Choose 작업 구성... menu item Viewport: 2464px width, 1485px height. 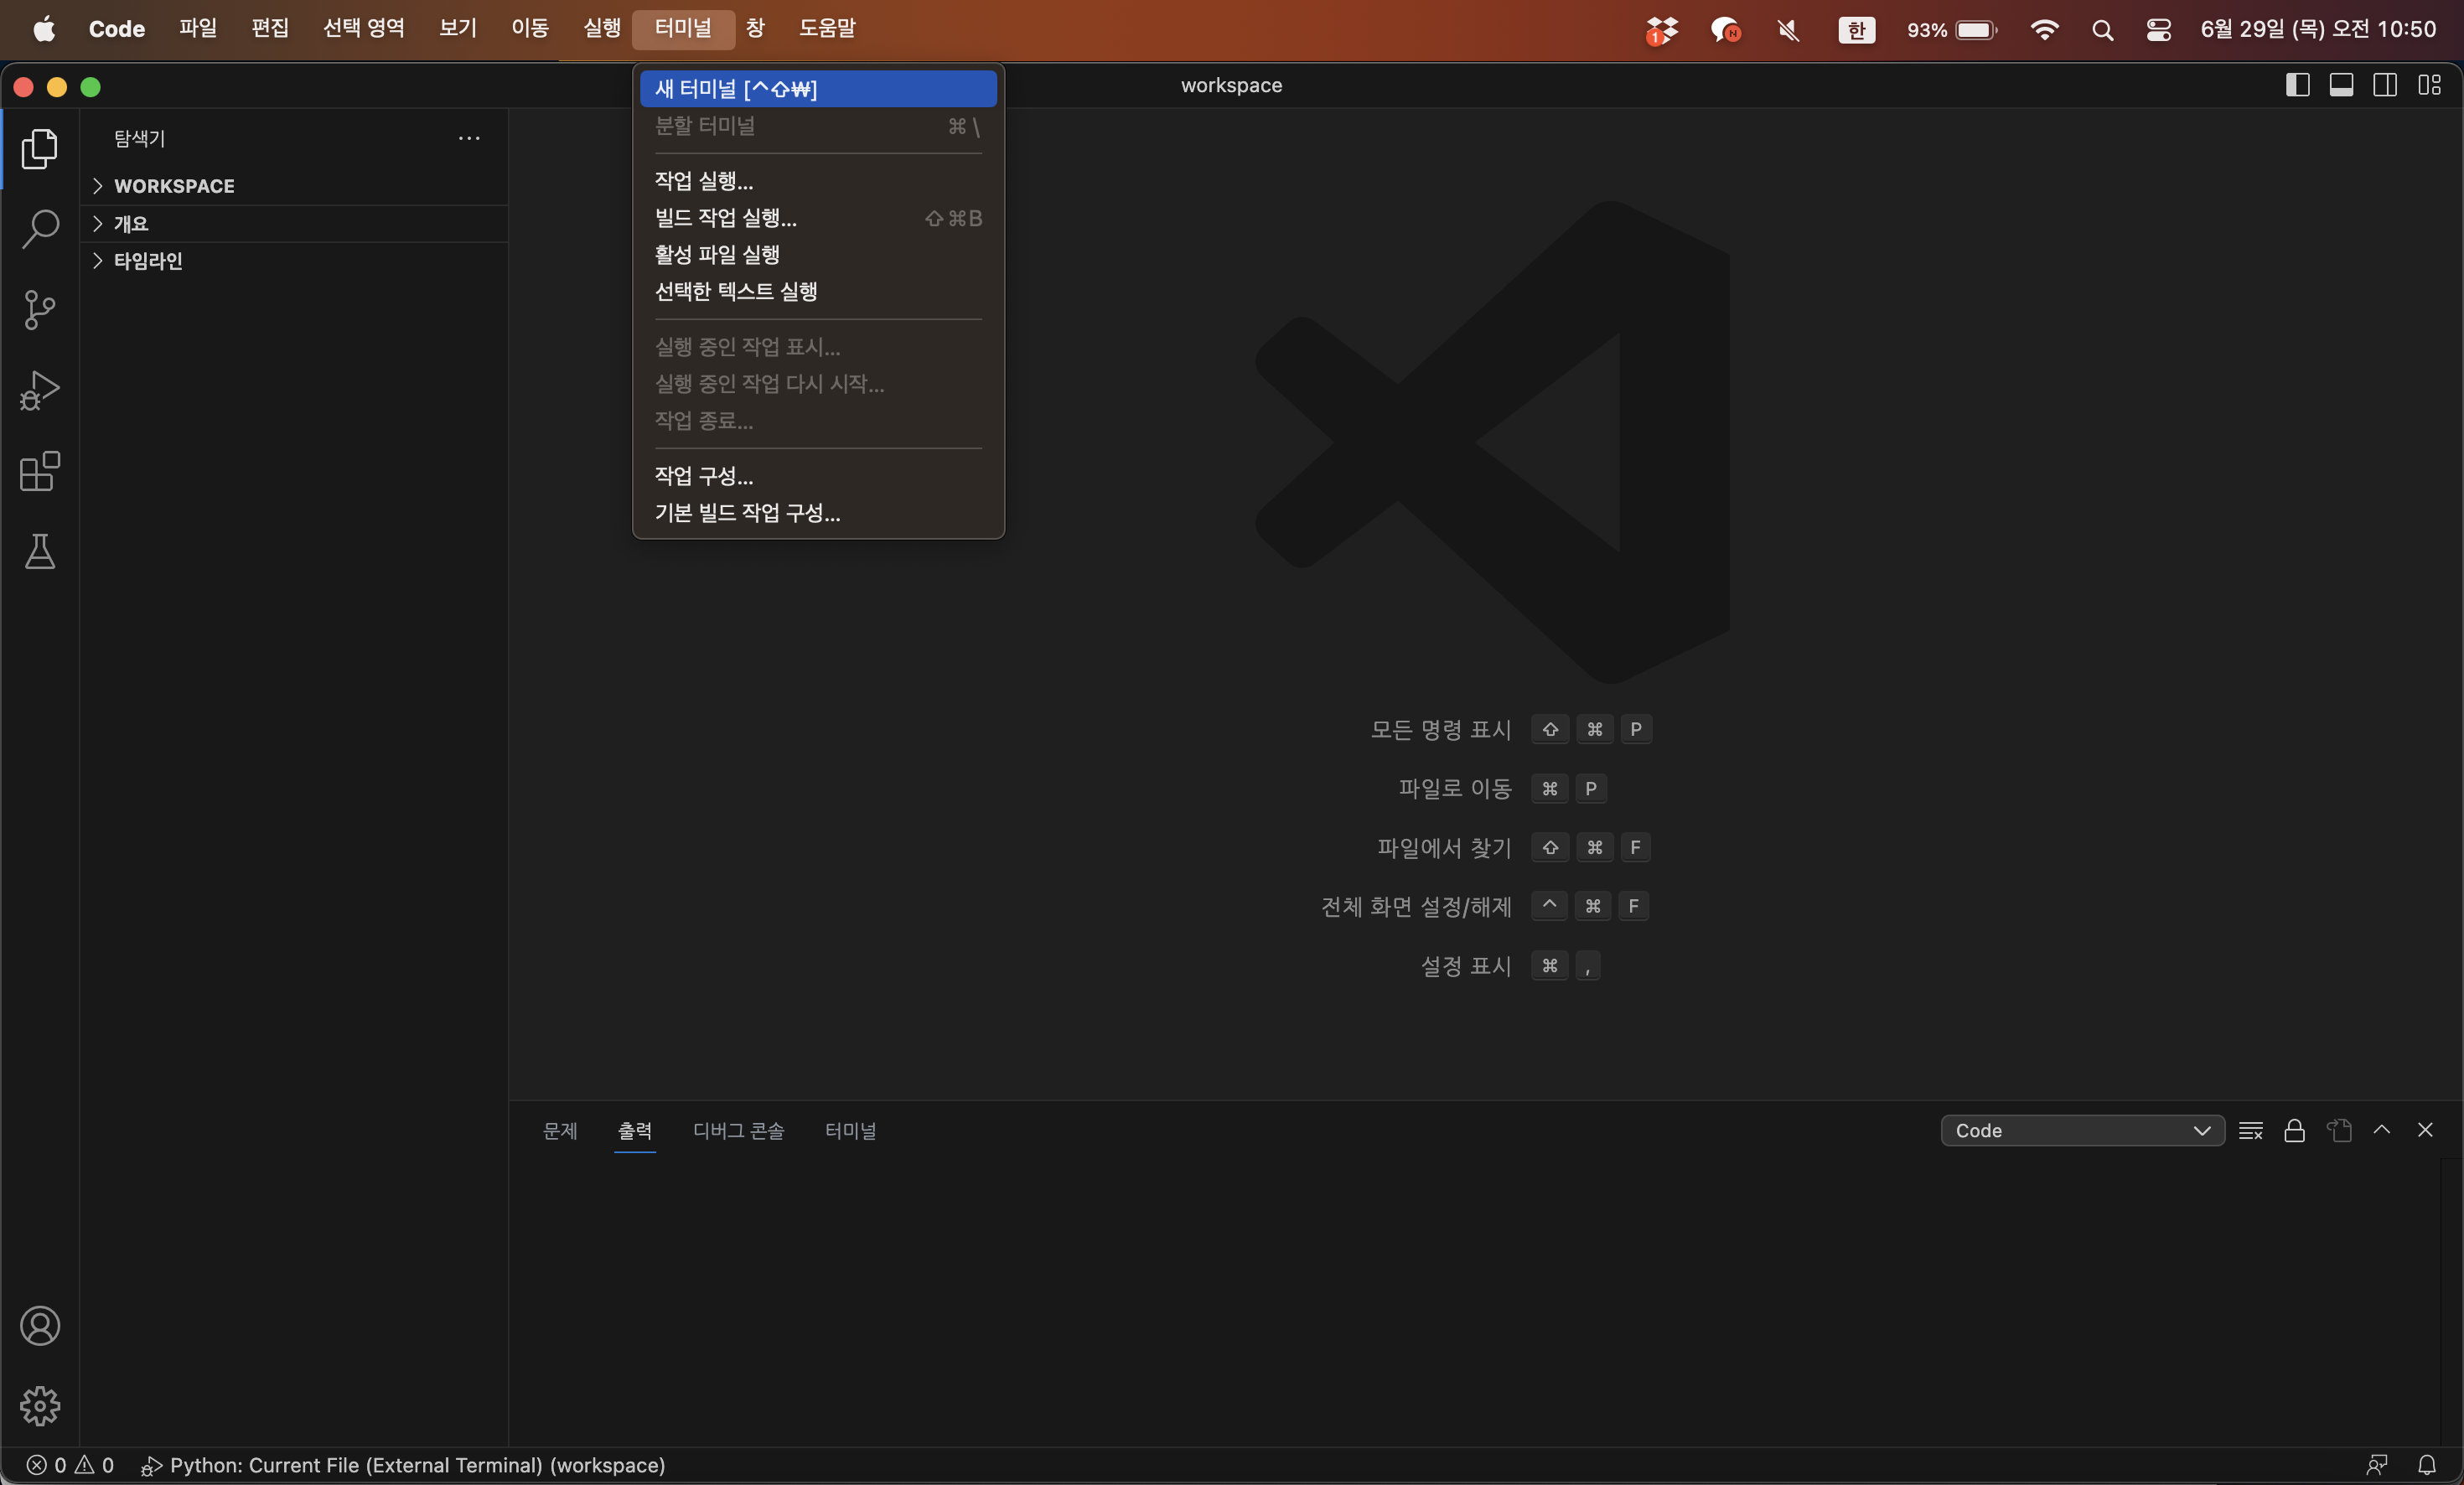point(818,476)
